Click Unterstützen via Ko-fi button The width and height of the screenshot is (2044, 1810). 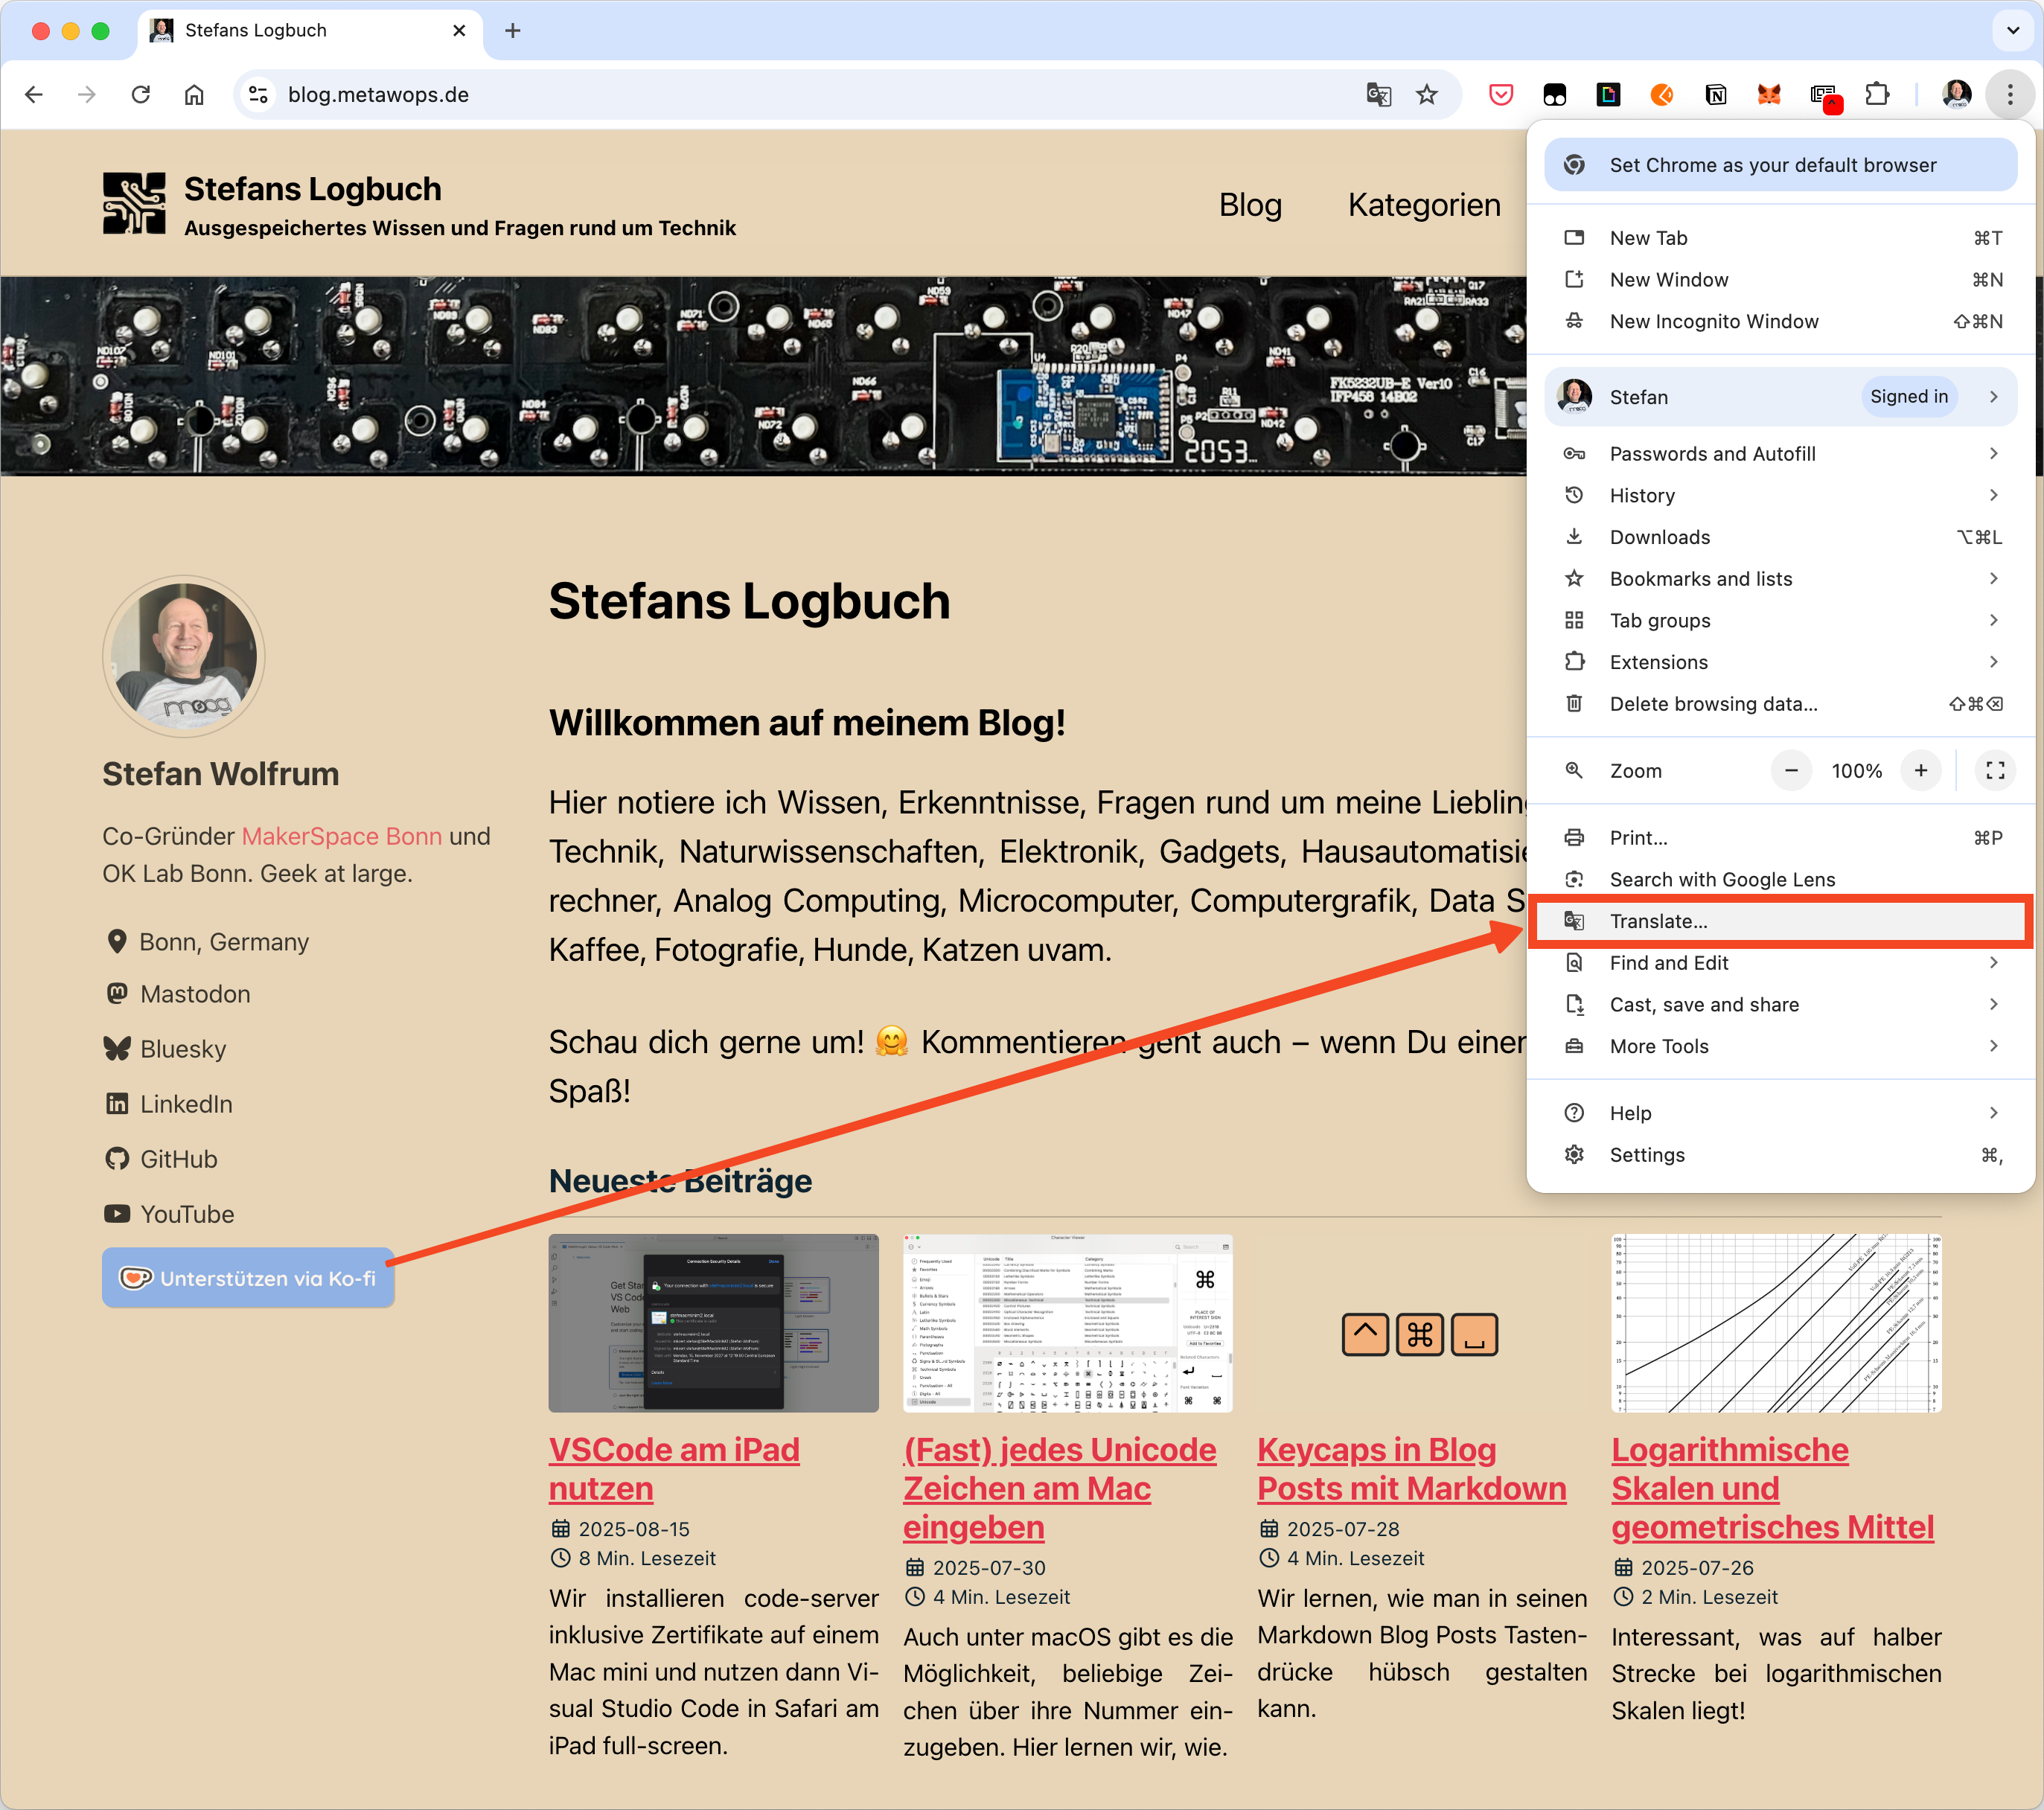[248, 1278]
